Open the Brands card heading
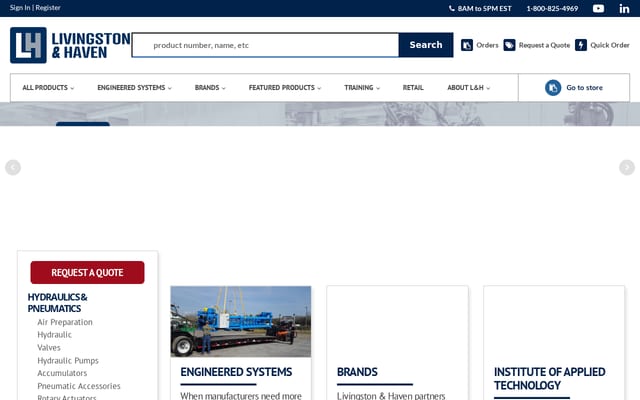Viewport: 640px width, 400px height. pos(357,372)
